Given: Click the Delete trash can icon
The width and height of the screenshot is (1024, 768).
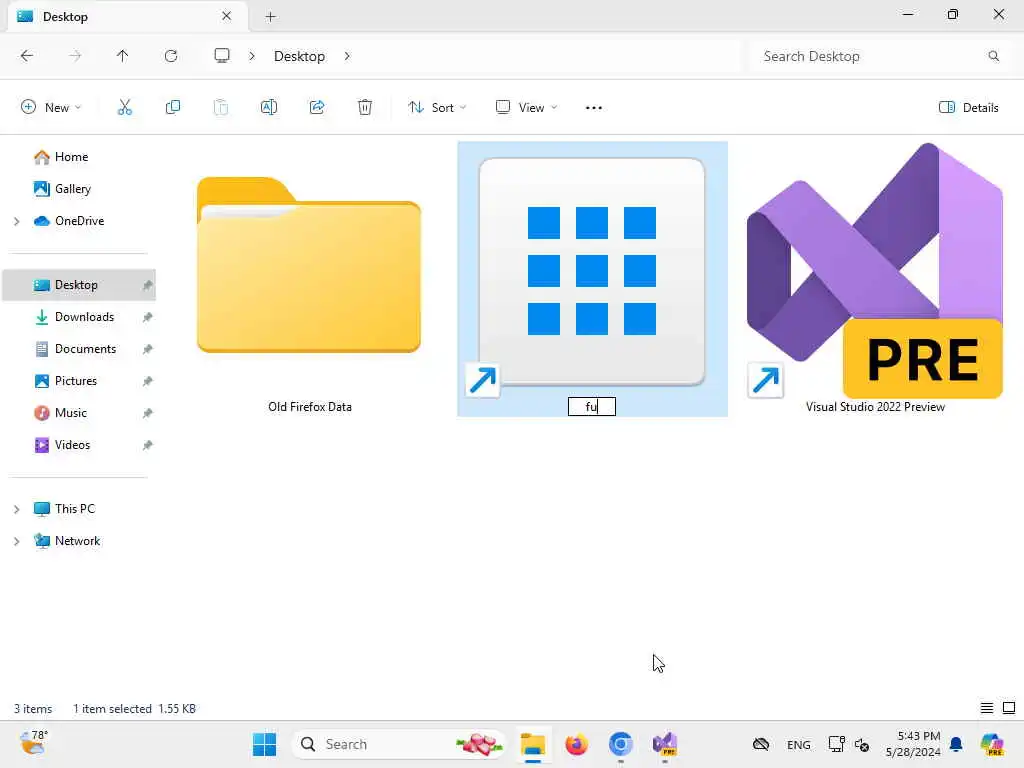Looking at the screenshot, I should 365,107.
